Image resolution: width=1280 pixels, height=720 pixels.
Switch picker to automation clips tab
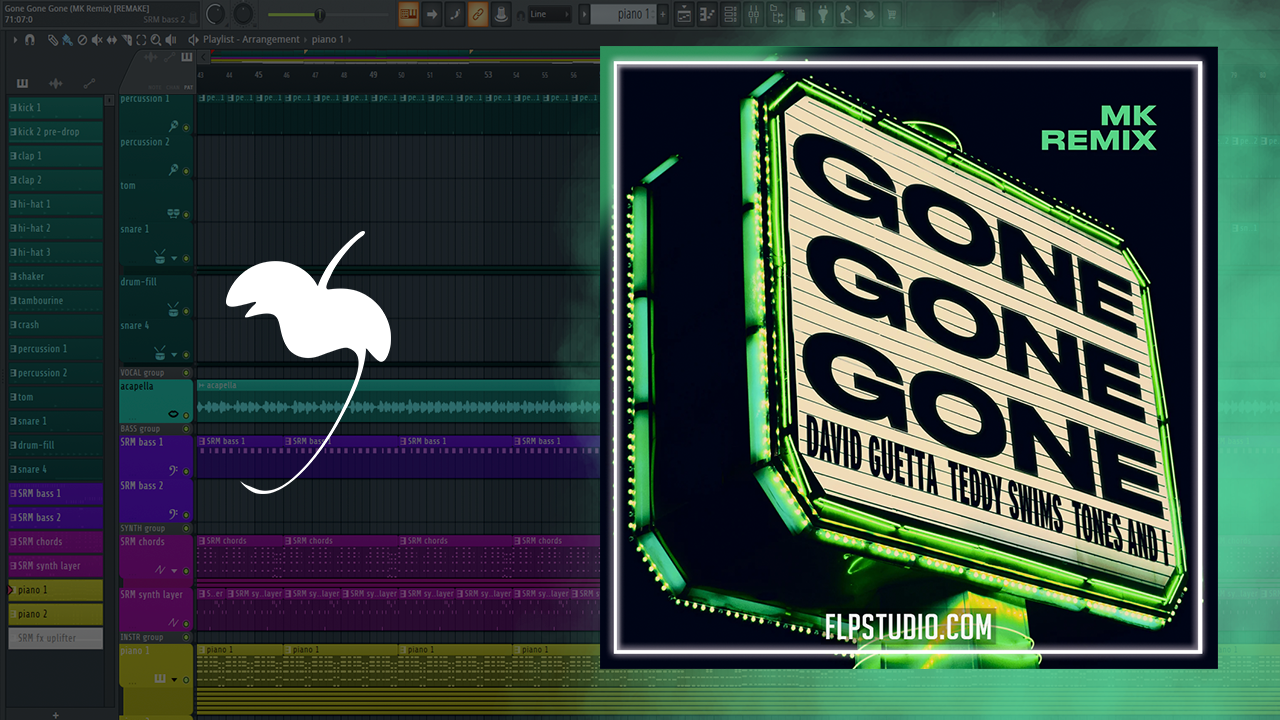pyautogui.click(x=88, y=83)
